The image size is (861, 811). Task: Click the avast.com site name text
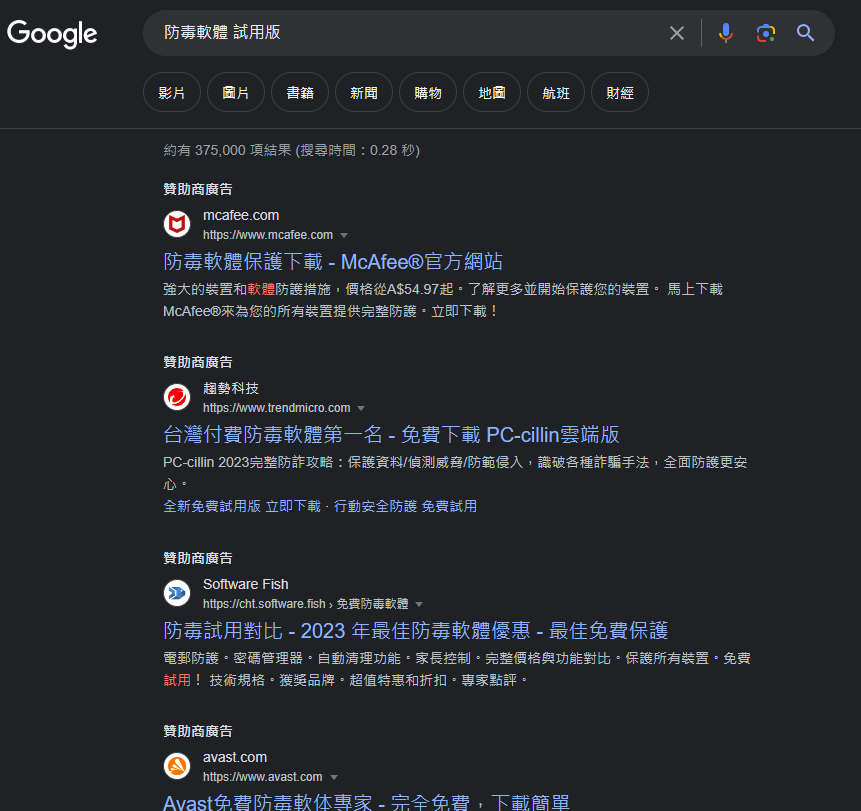[x=235, y=757]
